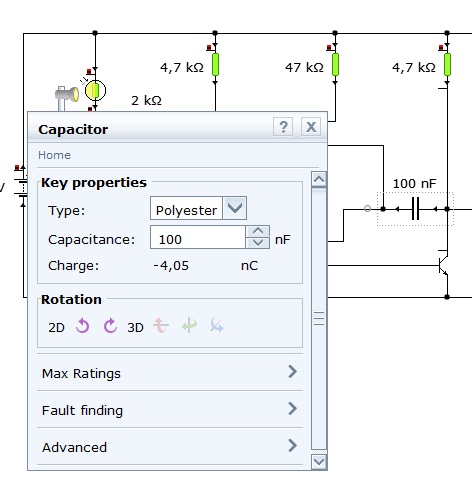Select the 47 kΩ resistor
This screenshot has width=472, height=487.
click(x=335, y=65)
